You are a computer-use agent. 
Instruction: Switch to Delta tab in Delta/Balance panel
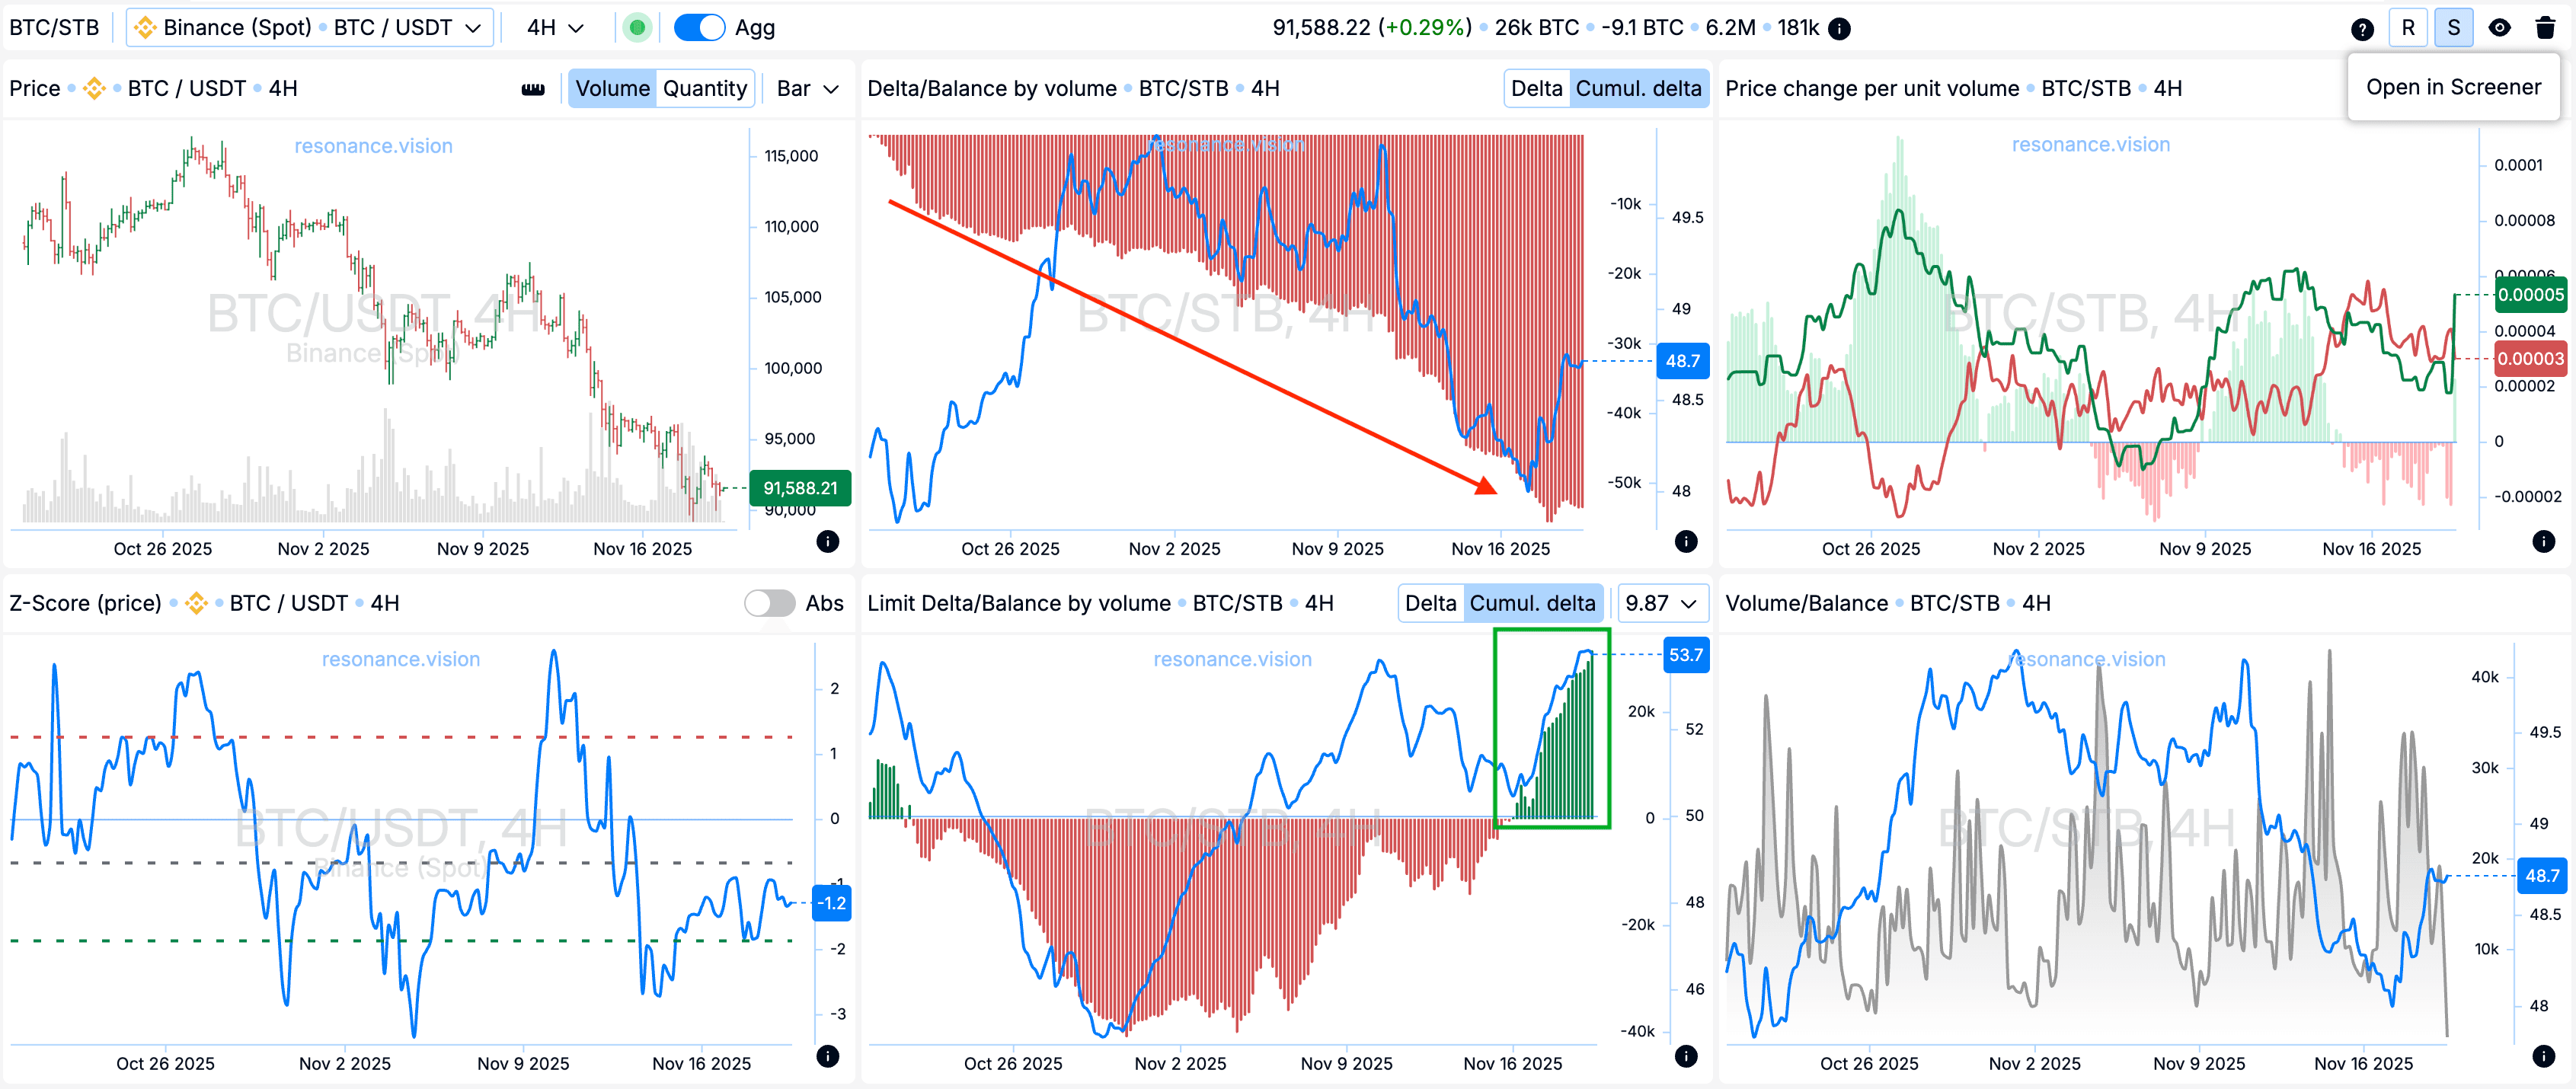point(1537,88)
